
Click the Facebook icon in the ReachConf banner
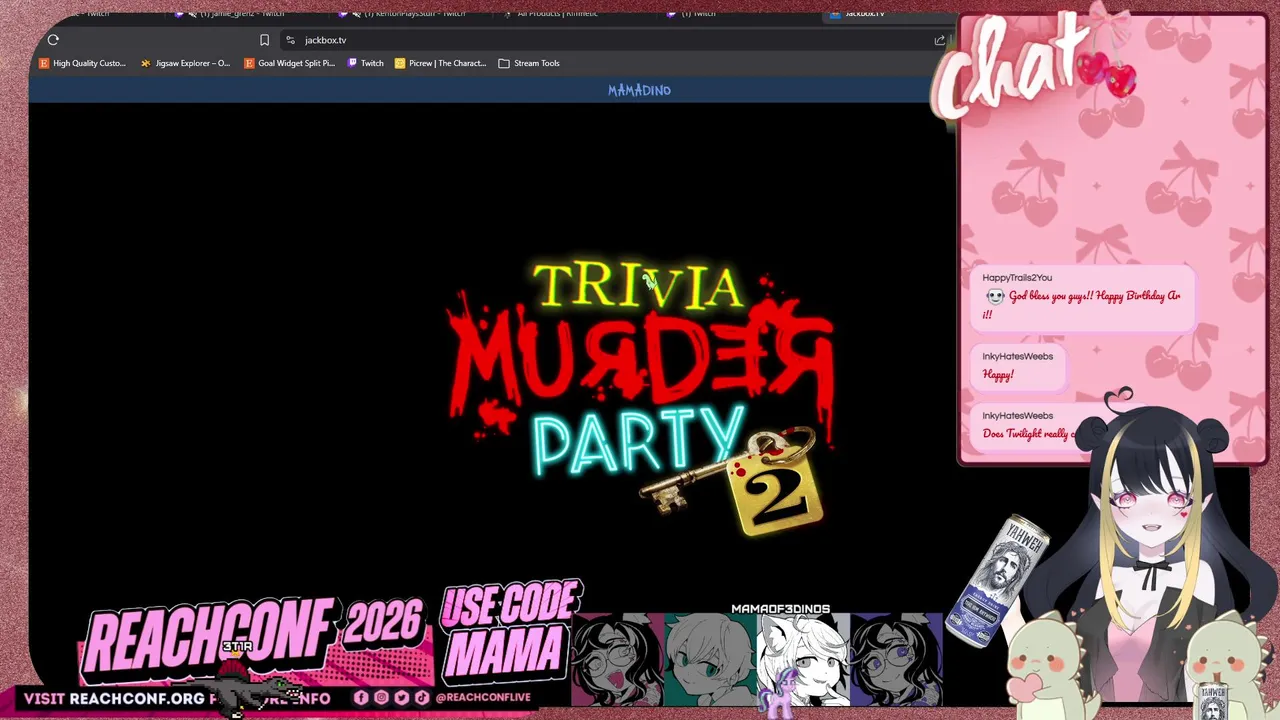tap(361, 697)
